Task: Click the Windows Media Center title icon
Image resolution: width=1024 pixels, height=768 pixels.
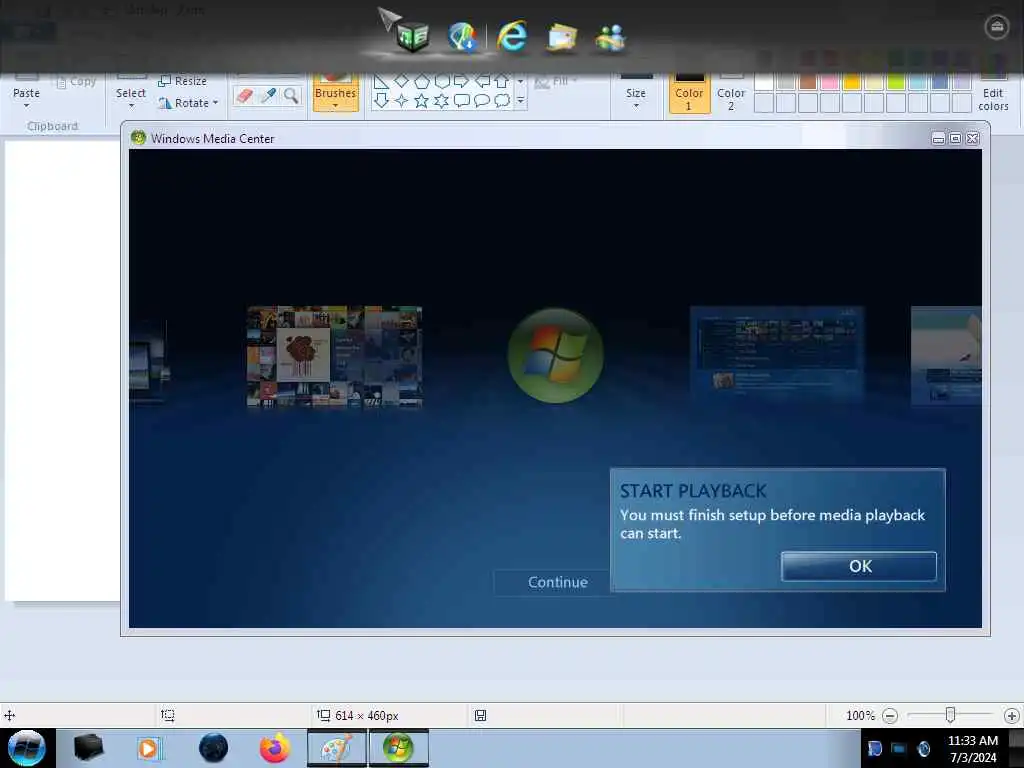Action: (x=138, y=138)
